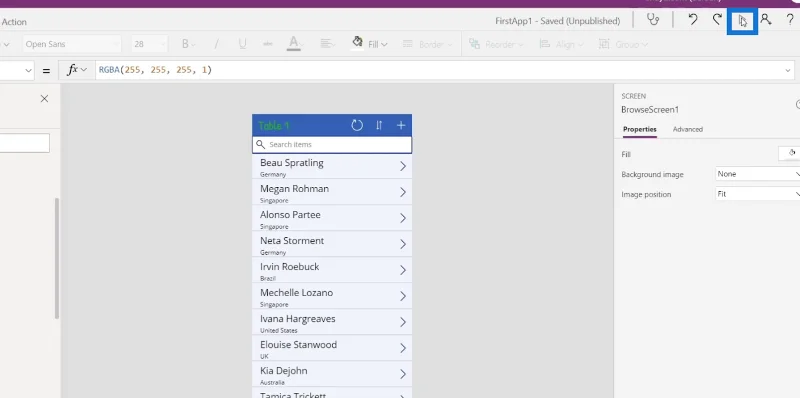
Task: Toggle strikethrough formatting
Action: click(x=267, y=44)
